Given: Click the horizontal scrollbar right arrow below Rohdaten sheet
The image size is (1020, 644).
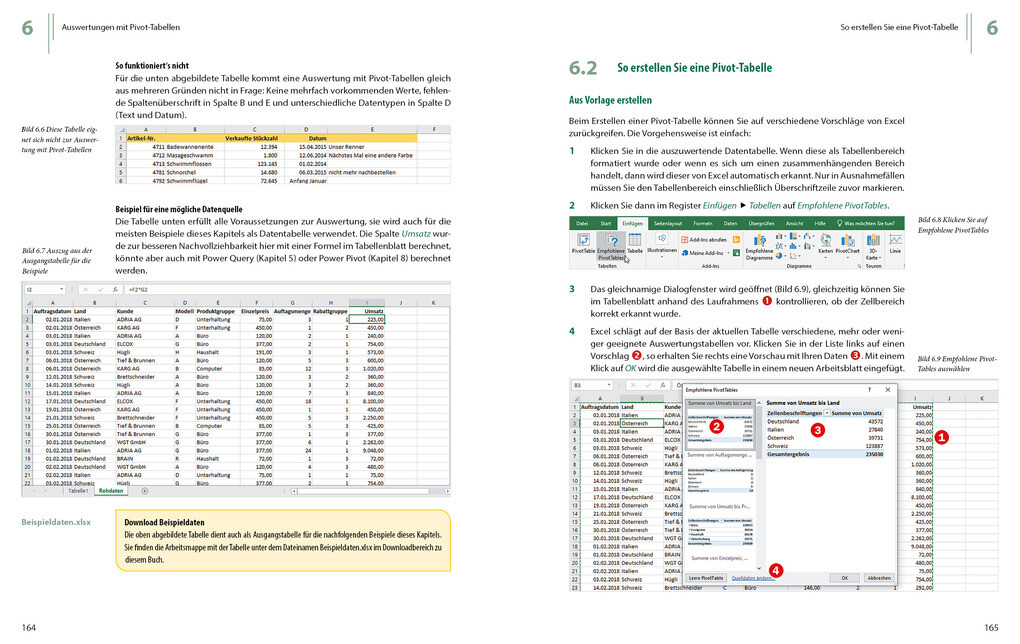Looking at the screenshot, I should tap(447, 491).
